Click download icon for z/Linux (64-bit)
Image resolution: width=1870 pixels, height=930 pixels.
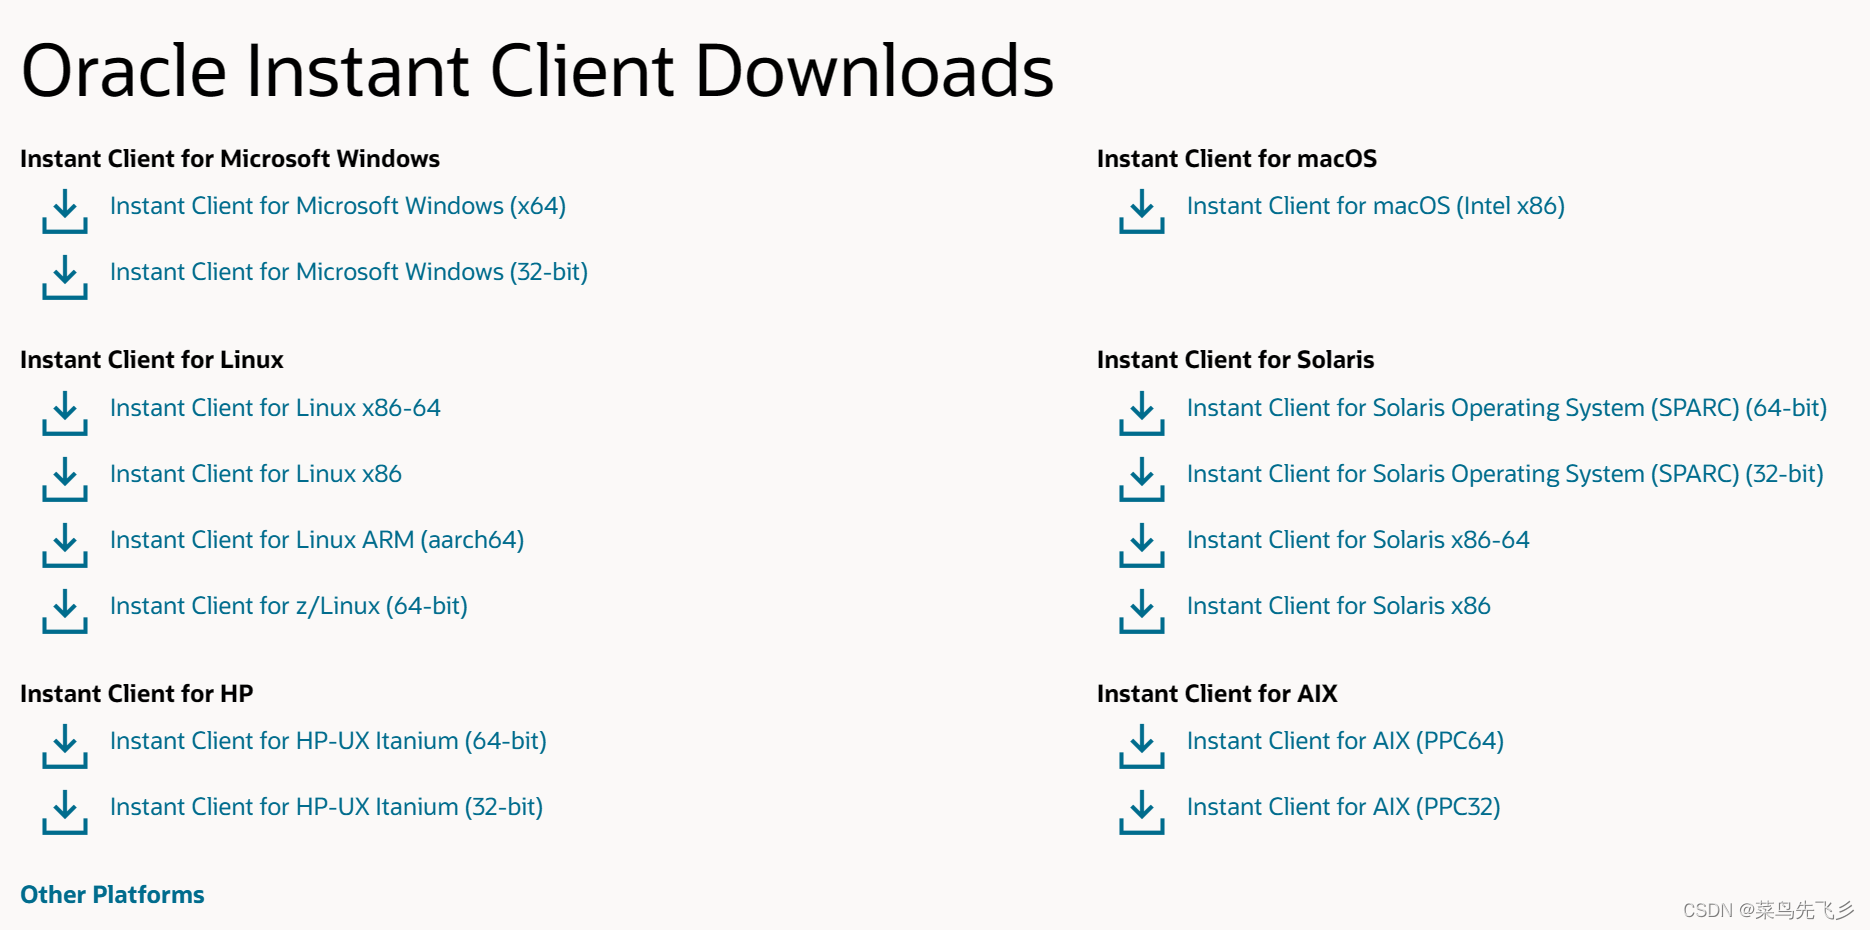click(65, 611)
